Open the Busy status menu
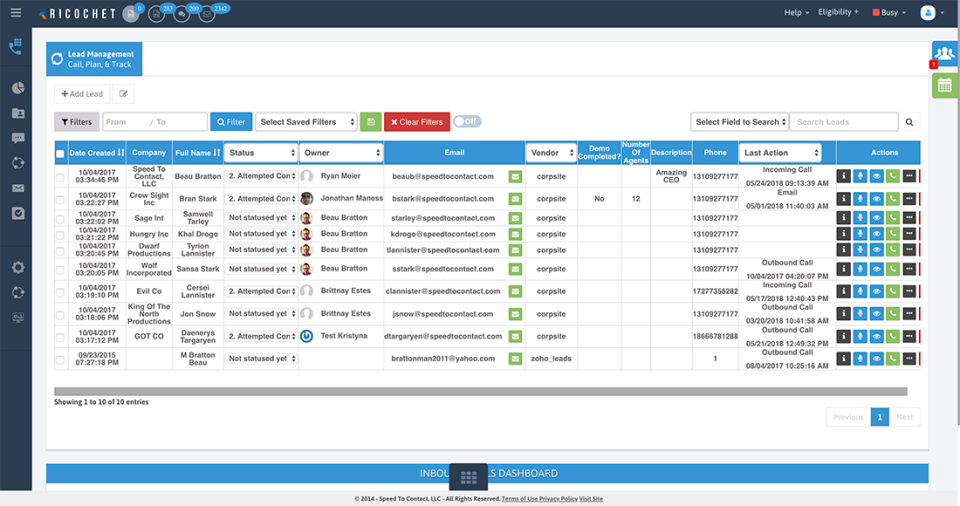This screenshot has width=960, height=506. pos(889,13)
